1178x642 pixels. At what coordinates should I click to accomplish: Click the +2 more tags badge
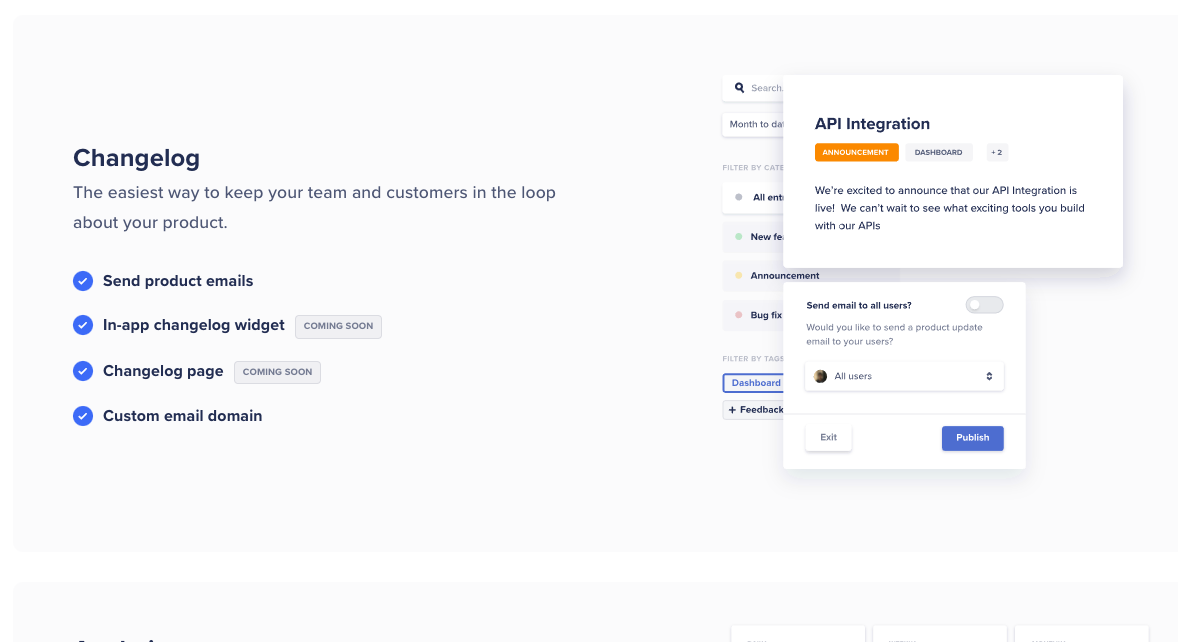point(996,152)
